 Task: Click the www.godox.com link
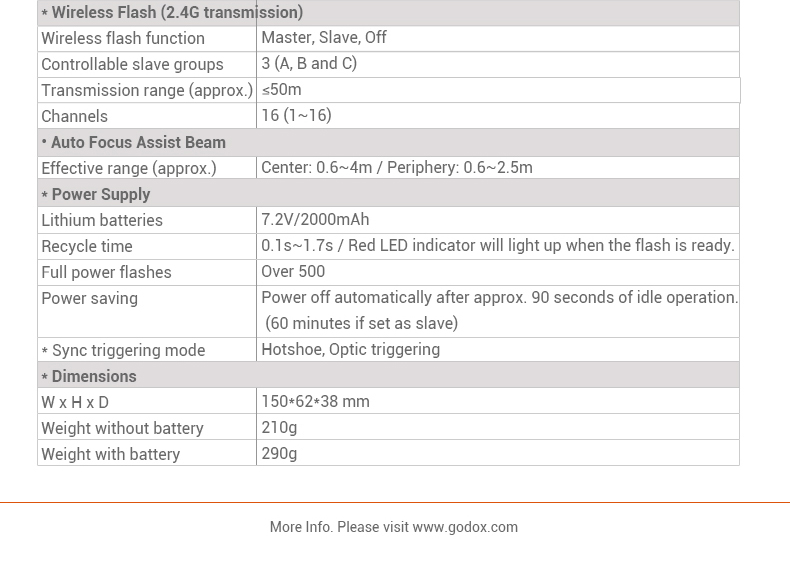[465, 527]
